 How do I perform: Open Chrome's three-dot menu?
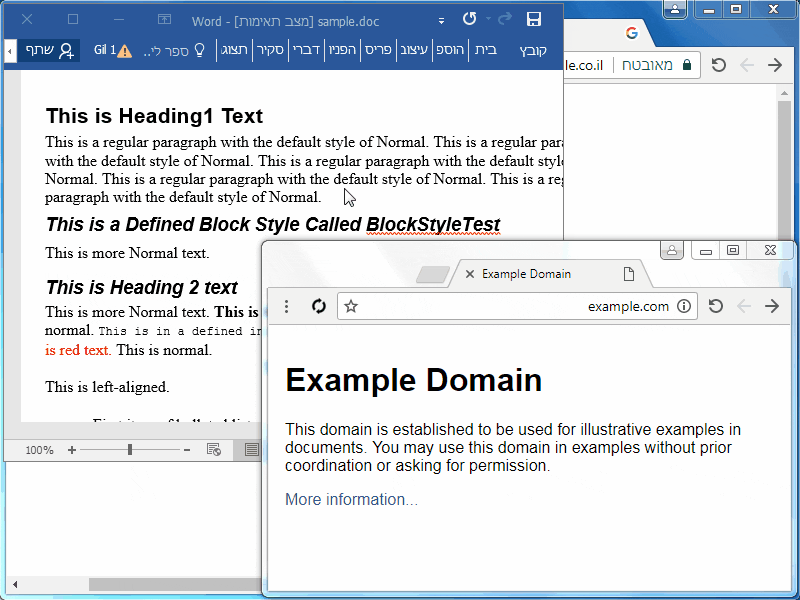click(287, 306)
